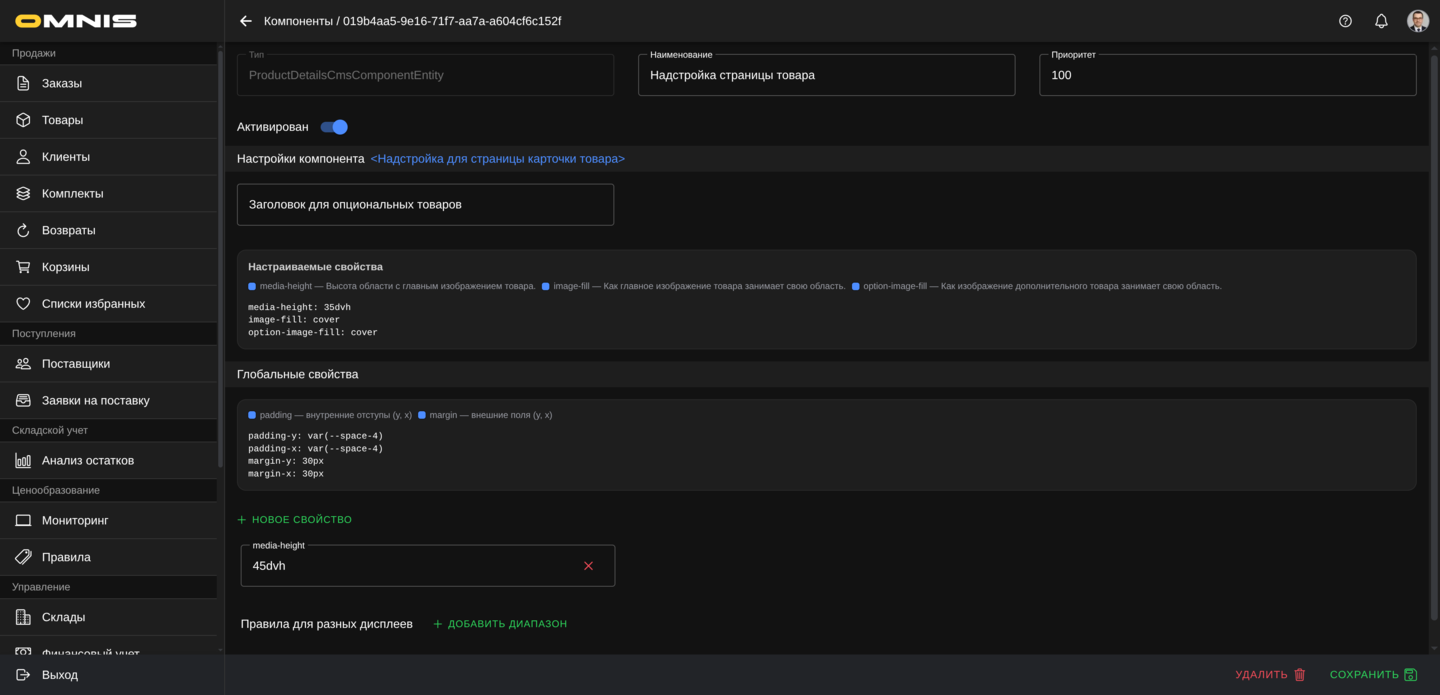Open Комплекты in sidebar
The height and width of the screenshot is (695, 1440).
click(72, 194)
